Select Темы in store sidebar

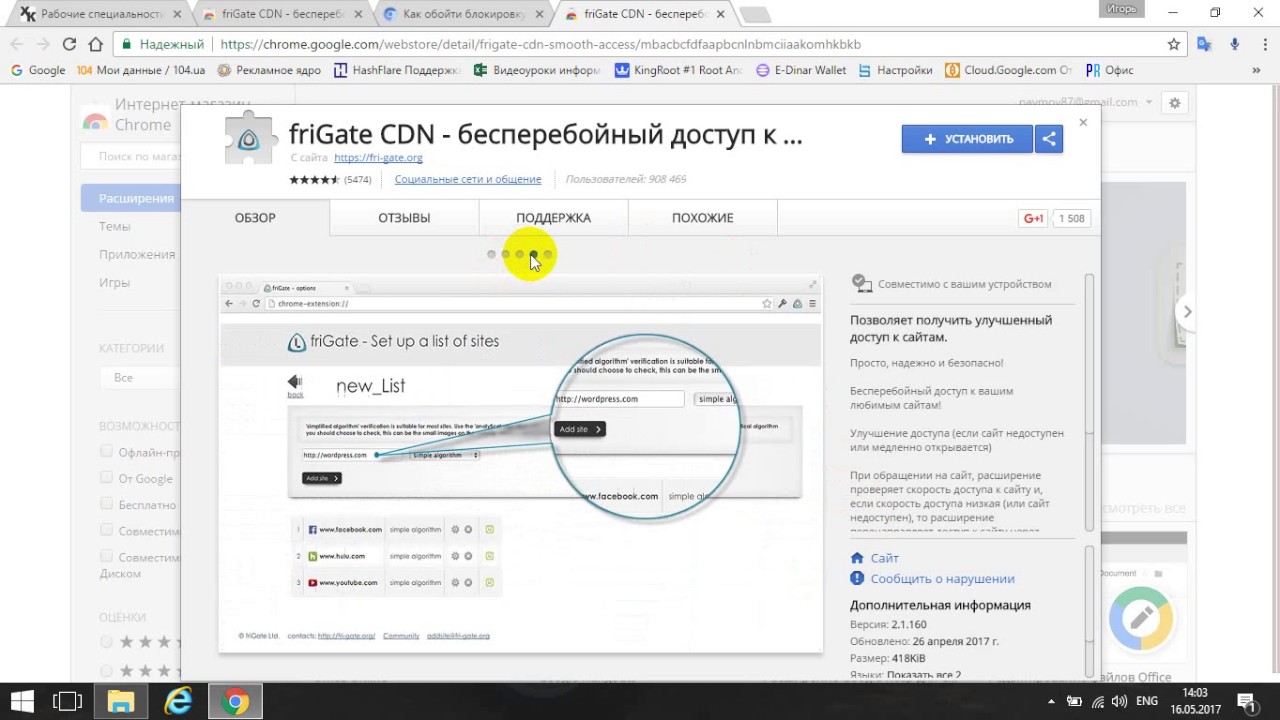(x=115, y=226)
